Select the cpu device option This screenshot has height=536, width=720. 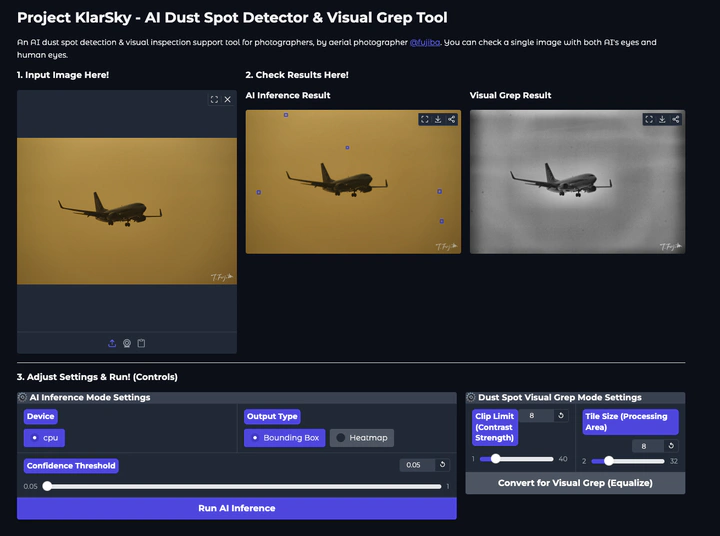pyautogui.click(x=44, y=438)
